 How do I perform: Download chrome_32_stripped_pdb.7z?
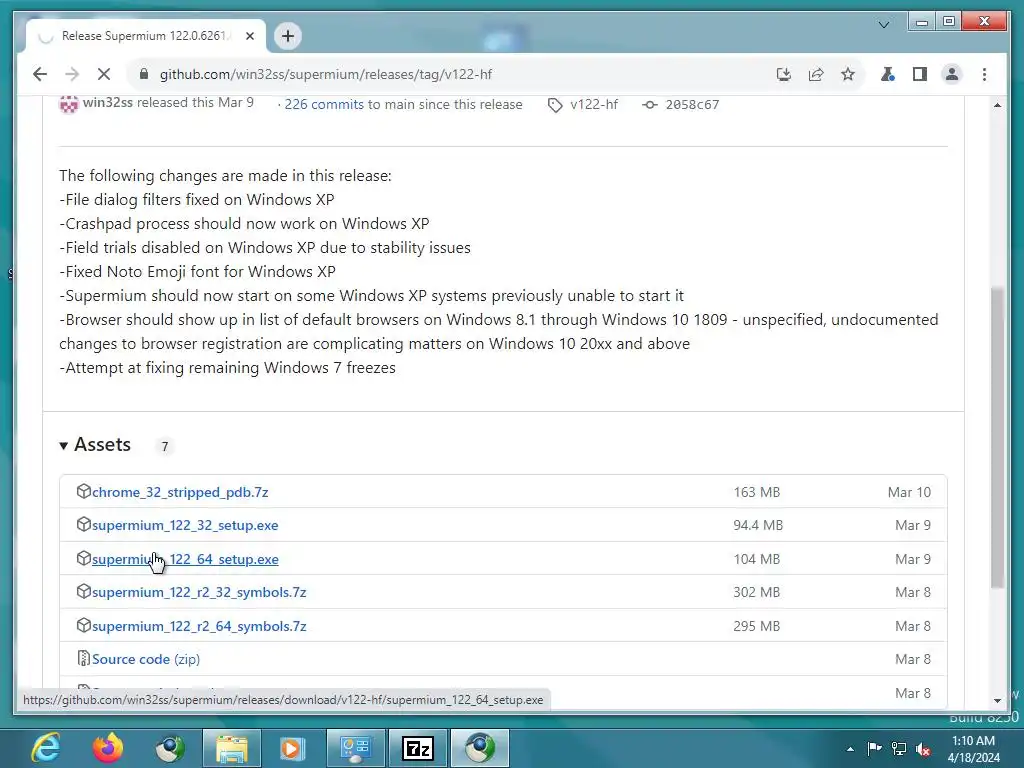click(x=180, y=492)
